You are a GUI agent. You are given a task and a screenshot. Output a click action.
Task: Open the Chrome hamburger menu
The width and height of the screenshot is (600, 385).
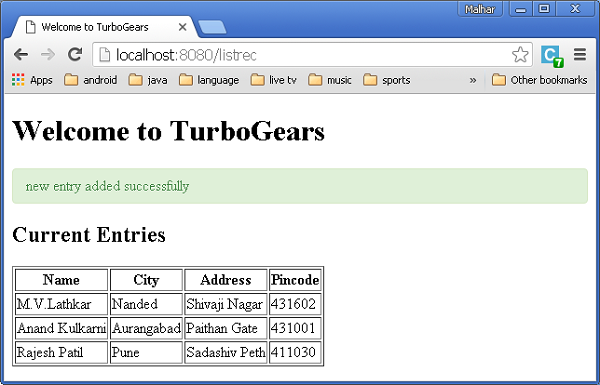coord(580,55)
